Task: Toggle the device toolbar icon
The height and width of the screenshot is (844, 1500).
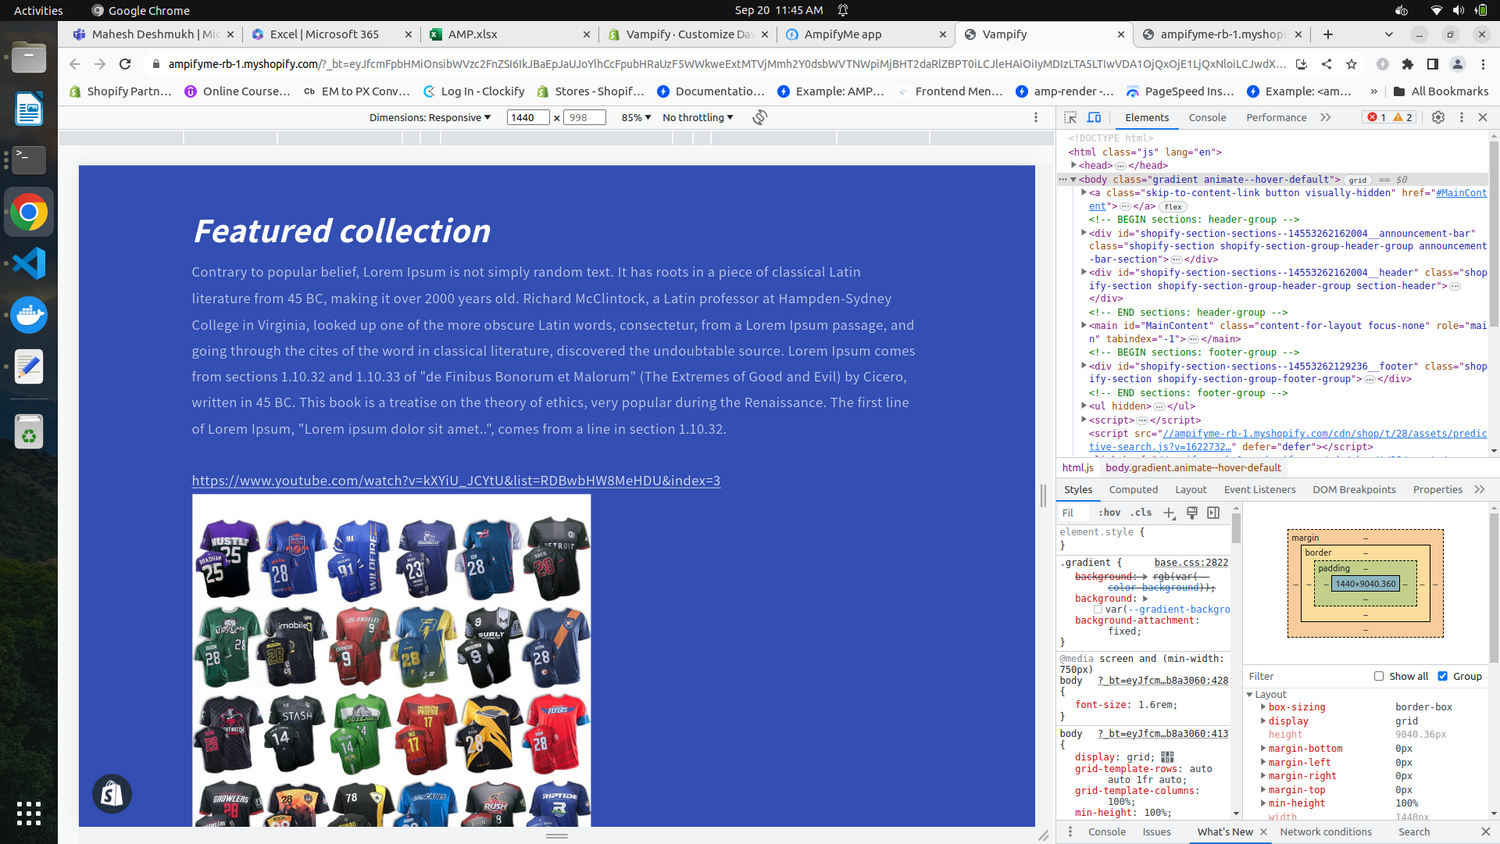Action: click(1094, 117)
